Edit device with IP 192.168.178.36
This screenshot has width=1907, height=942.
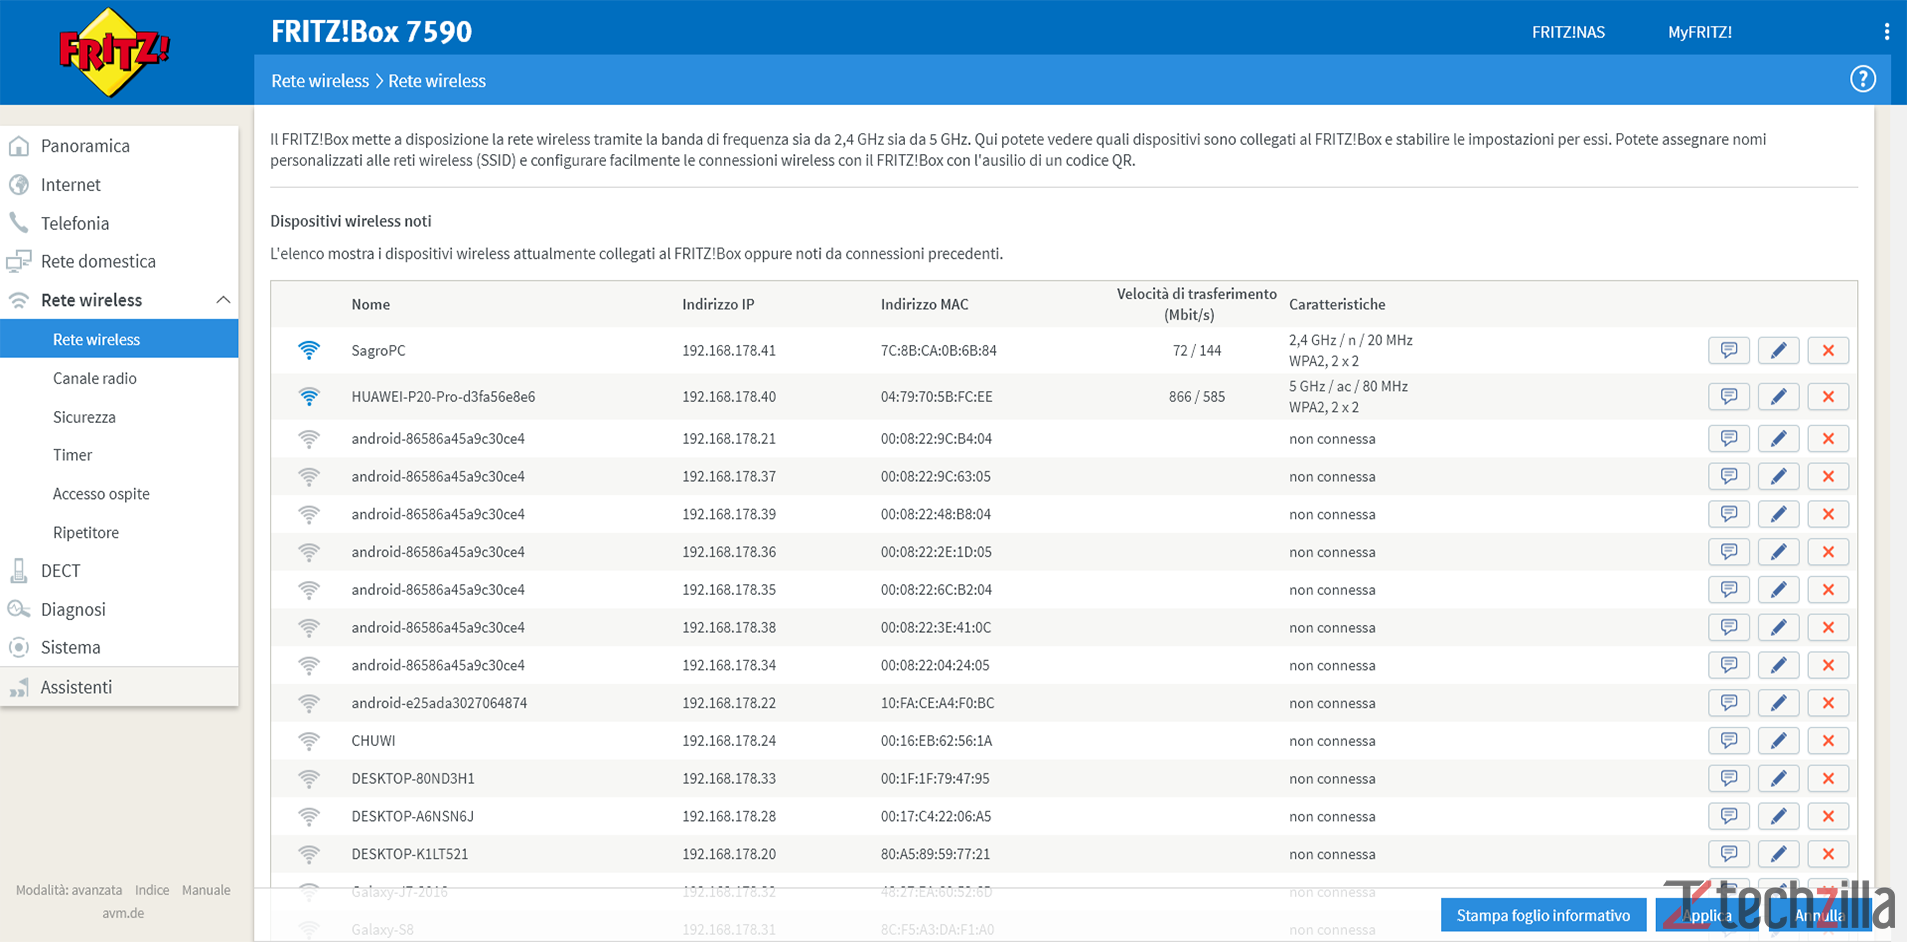(1778, 552)
